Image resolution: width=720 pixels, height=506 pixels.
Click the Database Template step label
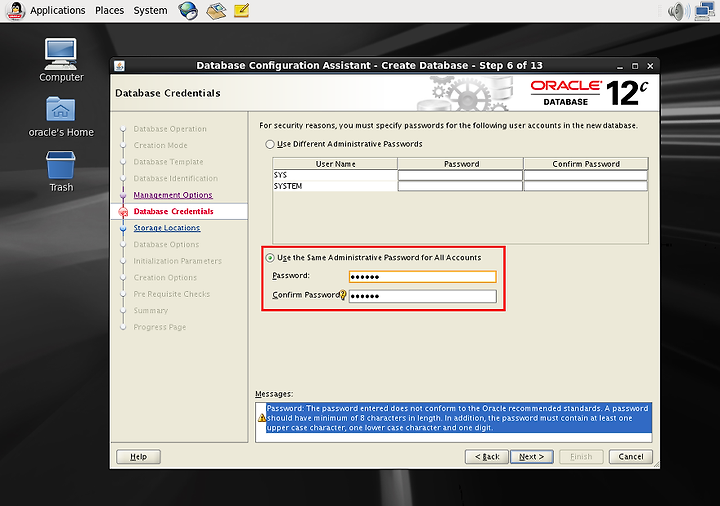[168, 162]
